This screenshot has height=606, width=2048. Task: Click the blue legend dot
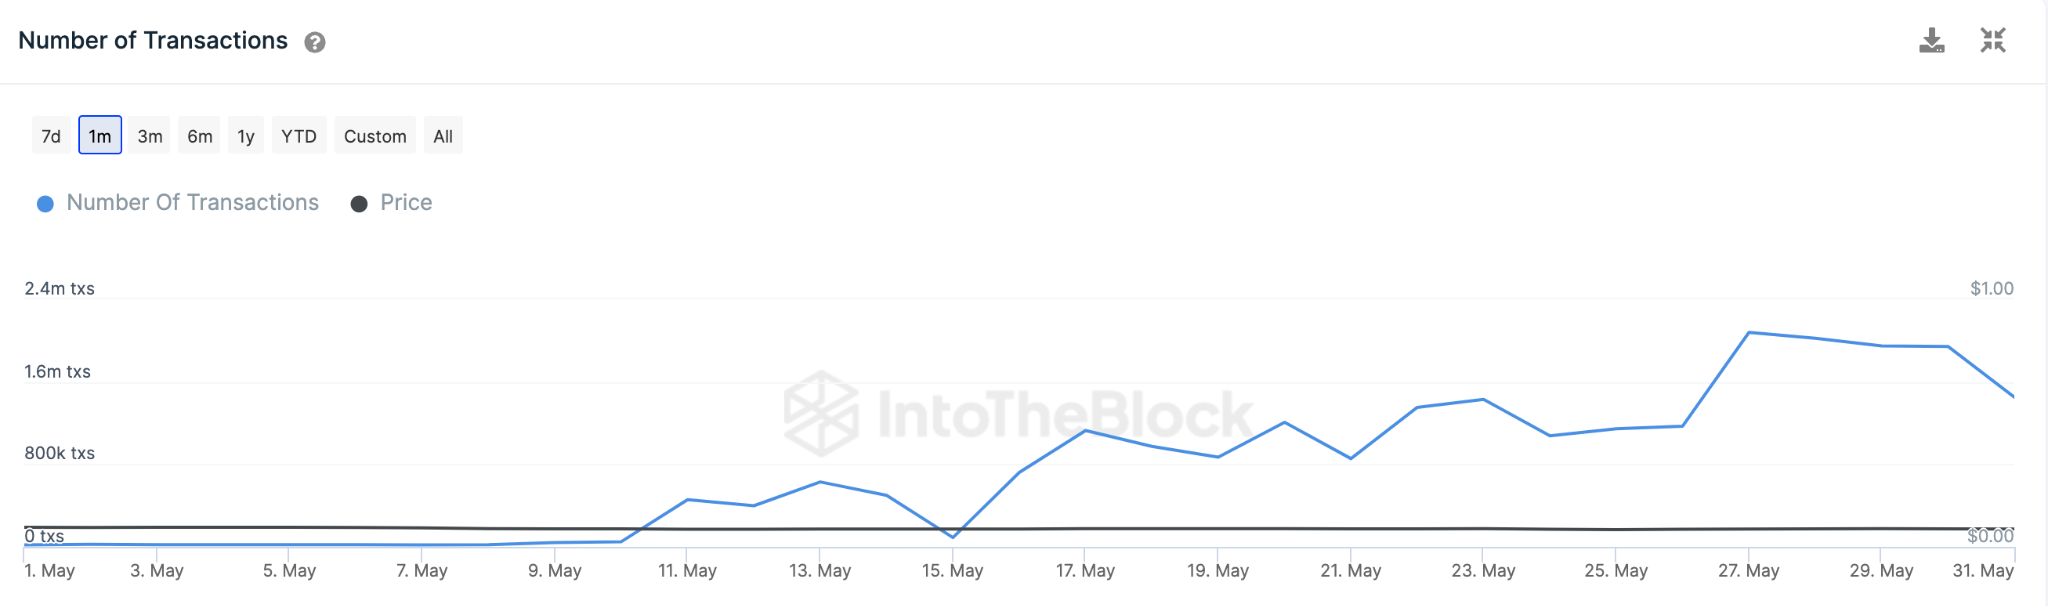tap(45, 204)
